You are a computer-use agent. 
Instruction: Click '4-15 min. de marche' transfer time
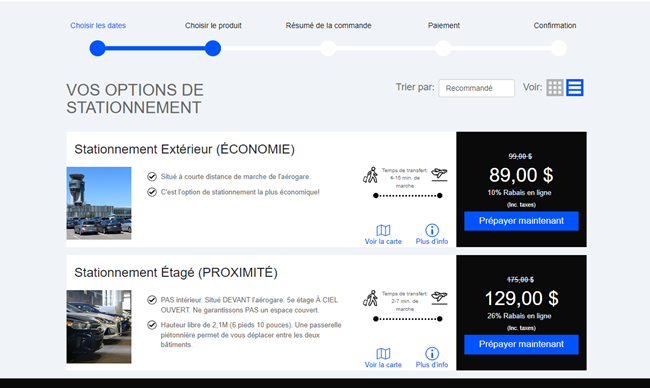[x=405, y=182]
